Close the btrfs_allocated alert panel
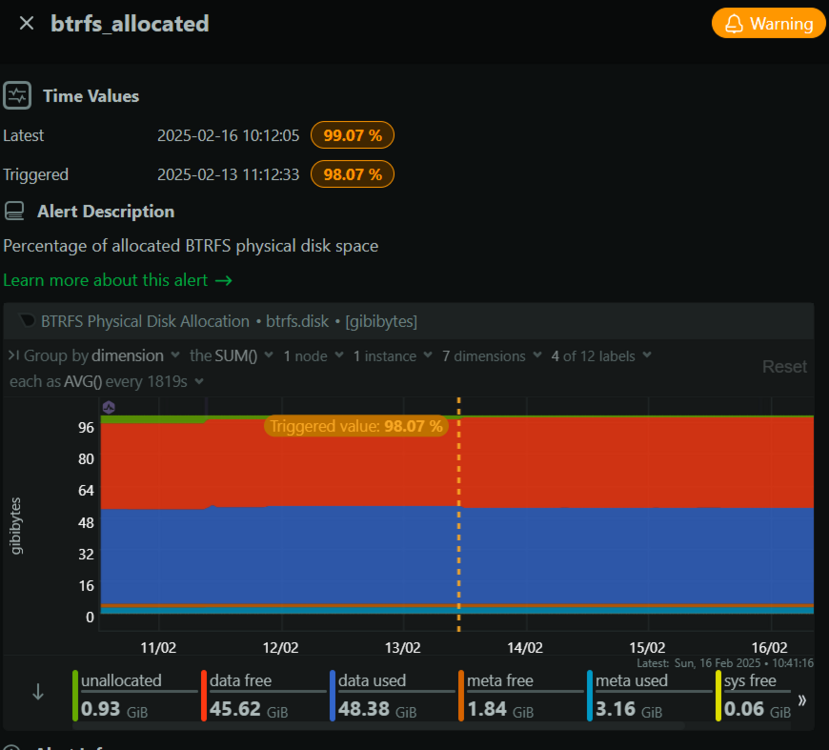The width and height of the screenshot is (829, 750). [26, 23]
